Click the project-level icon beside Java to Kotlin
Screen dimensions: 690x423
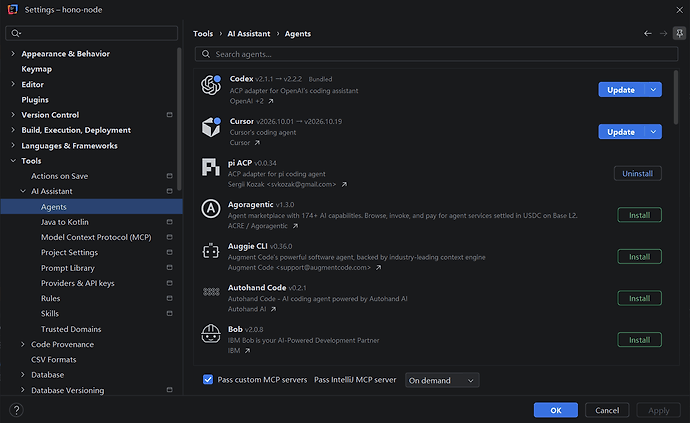pyautogui.click(x=169, y=222)
